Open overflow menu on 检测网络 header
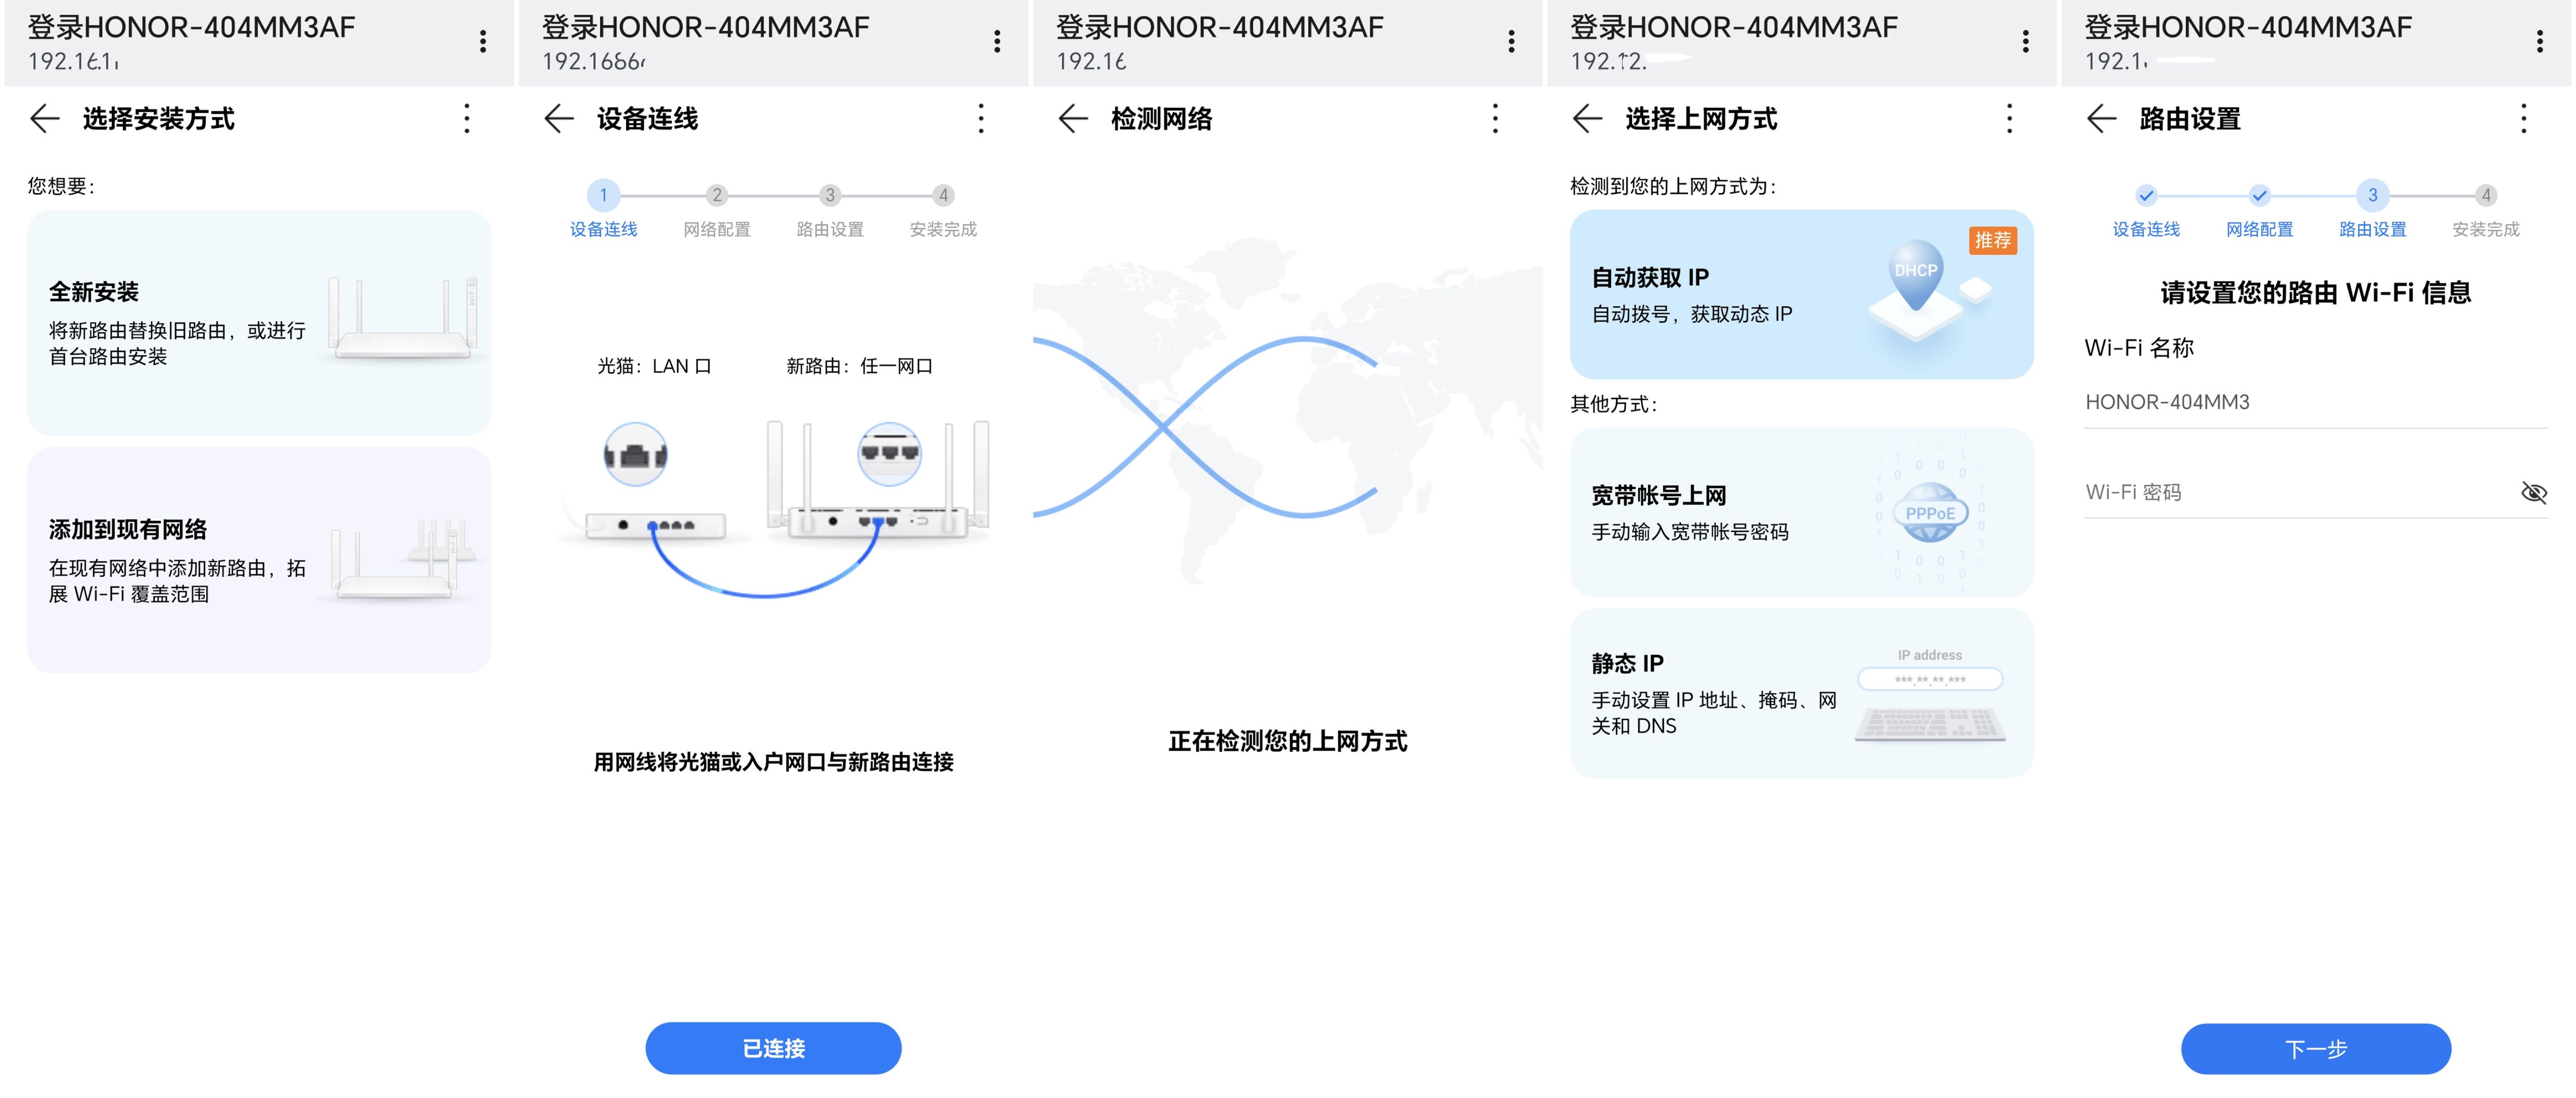Image resolution: width=2576 pixels, height=1098 pixels. (1495, 119)
